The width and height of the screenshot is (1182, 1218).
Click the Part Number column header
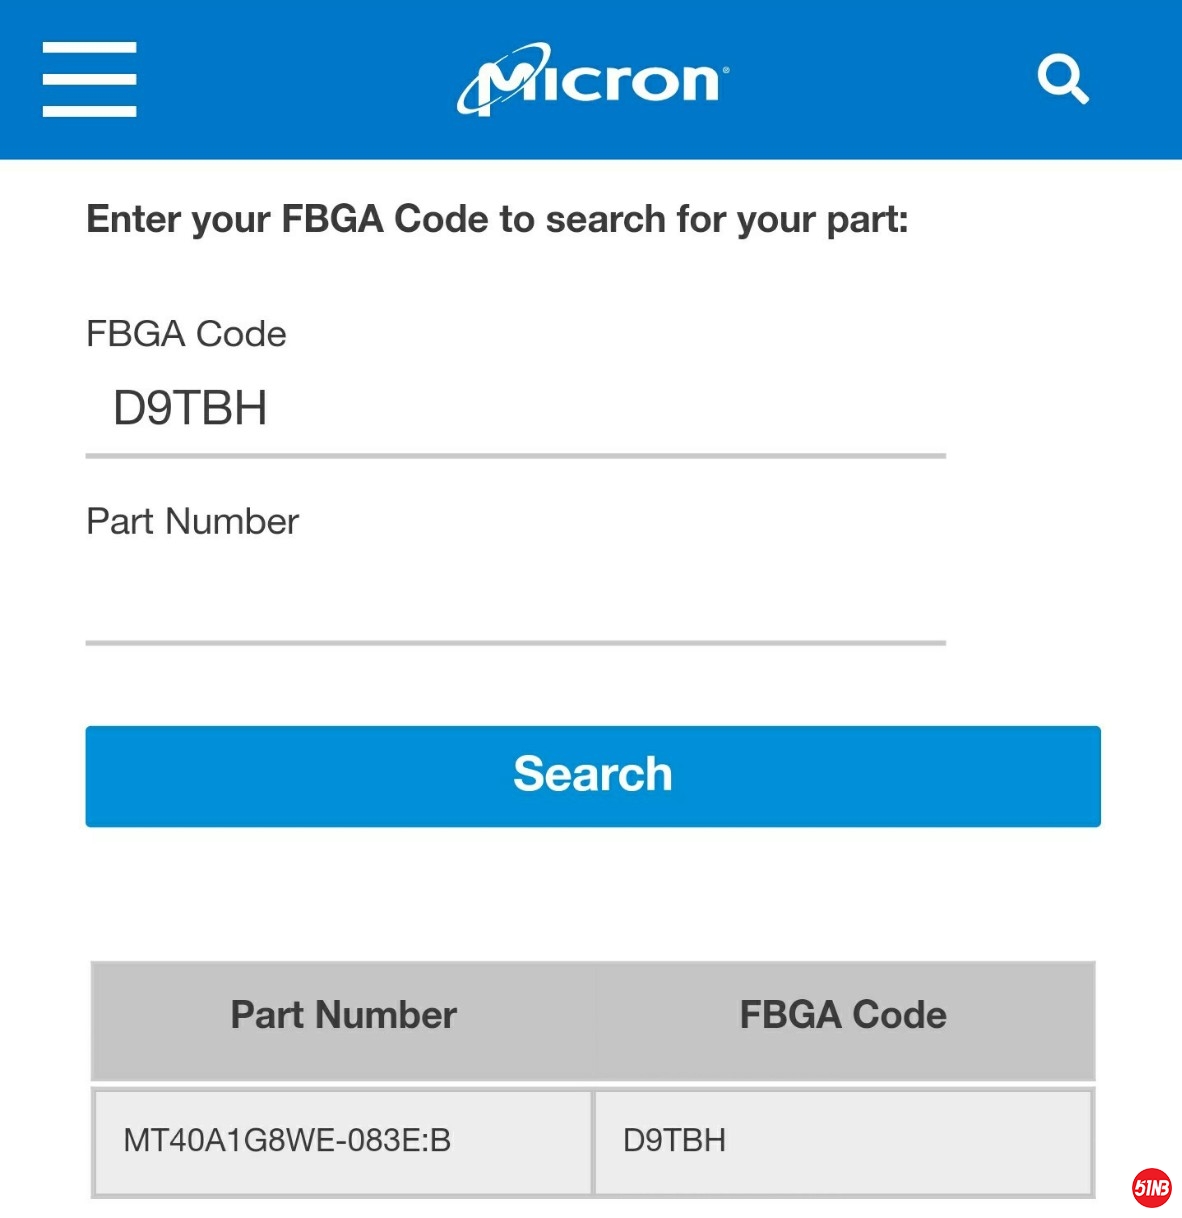343,1016
